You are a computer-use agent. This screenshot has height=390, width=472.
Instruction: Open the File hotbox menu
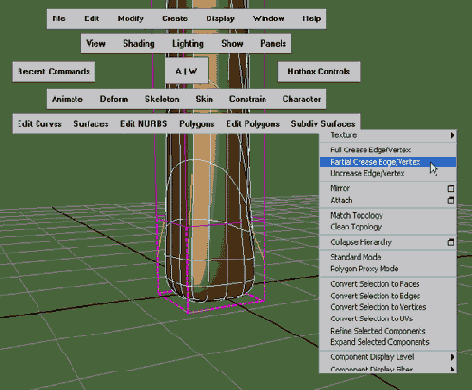(59, 19)
